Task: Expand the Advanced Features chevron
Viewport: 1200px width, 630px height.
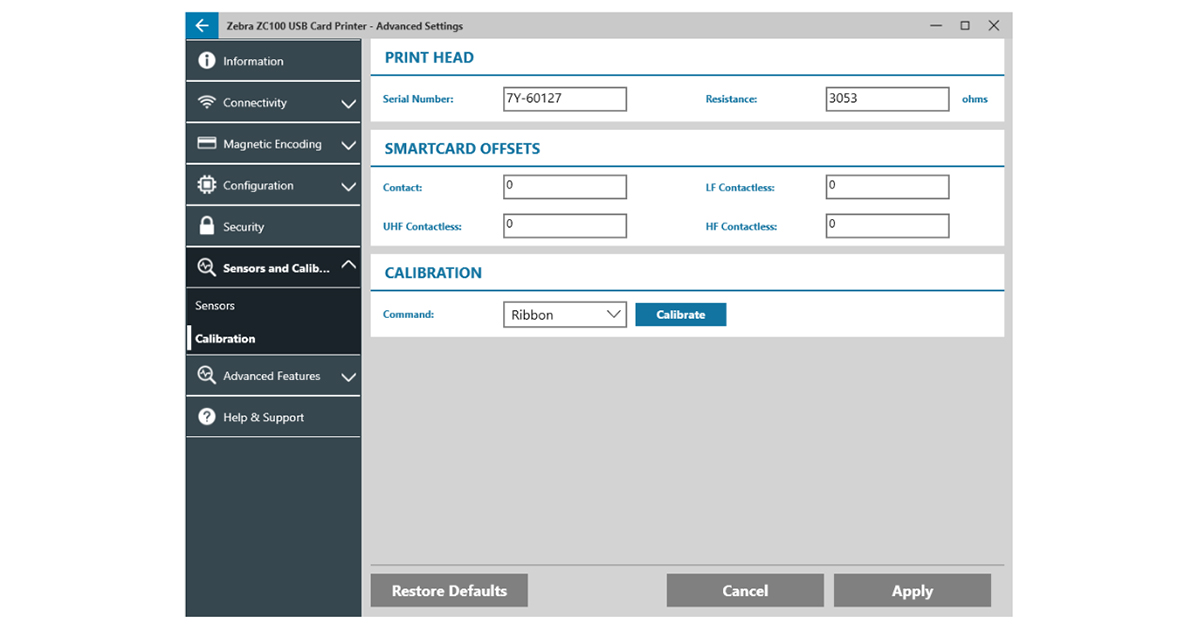Action: tap(348, 377)
